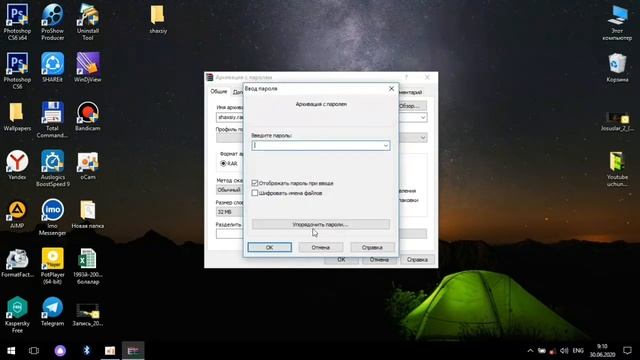Screen dimensions: 640x360
Task: Open Photoshop CS6 x64 desktop shortcut
Action: pos(17,22)
